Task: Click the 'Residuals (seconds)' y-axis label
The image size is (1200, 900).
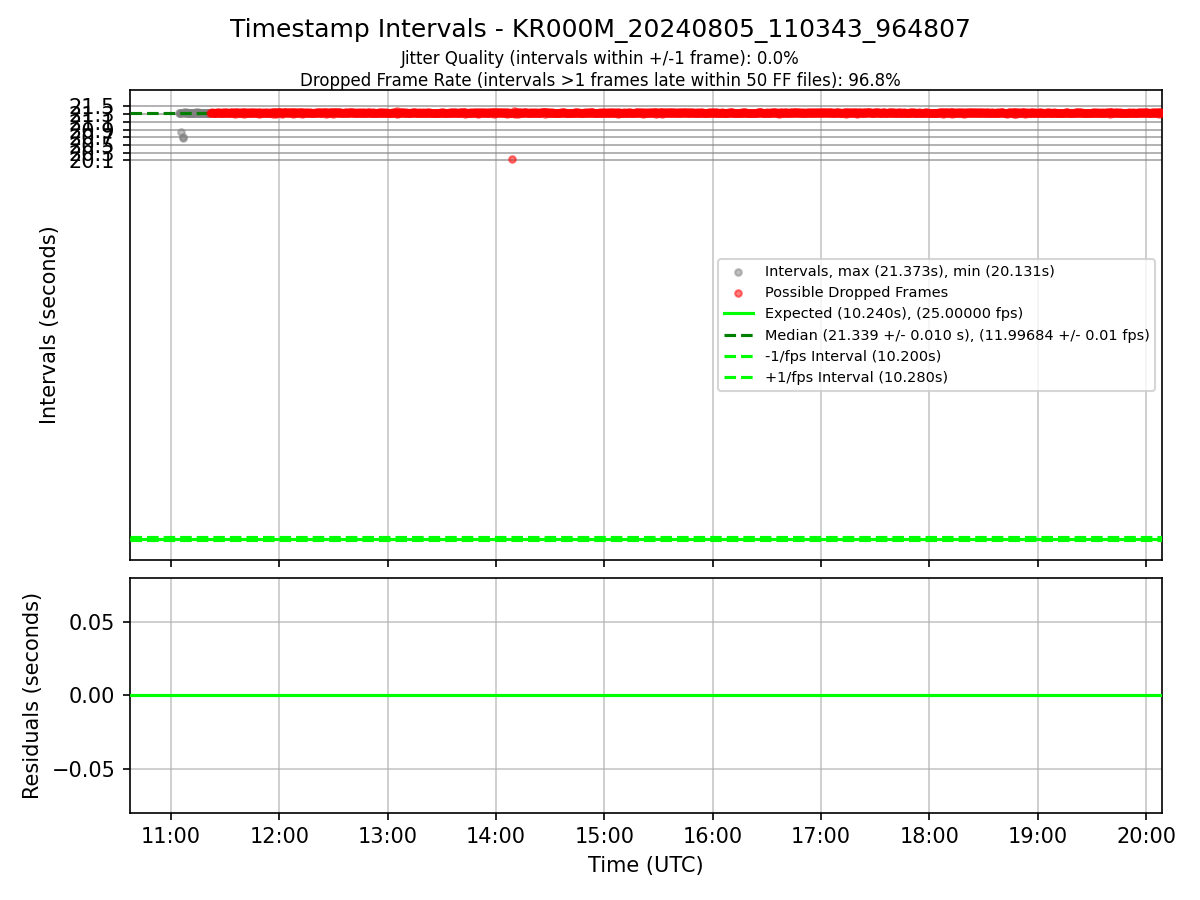Action: coord(32,696)
